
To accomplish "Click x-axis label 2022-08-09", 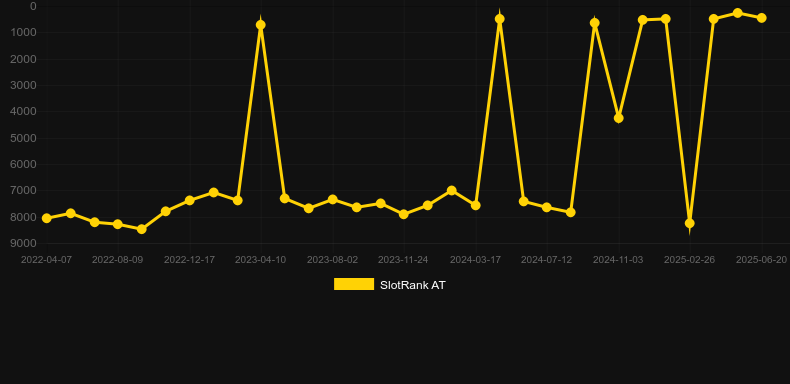I will click(117, 260).
